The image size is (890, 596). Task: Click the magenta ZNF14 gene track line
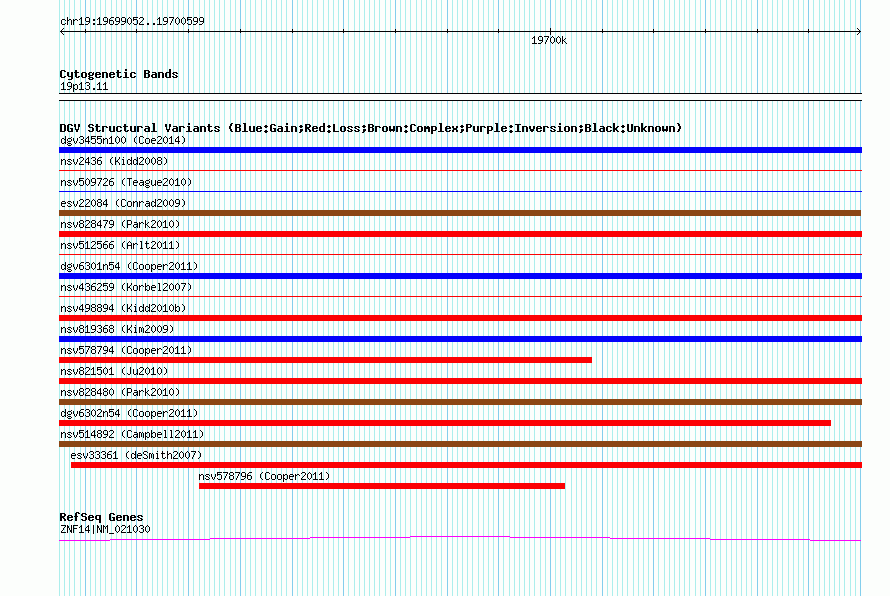[x=460, y=538]
